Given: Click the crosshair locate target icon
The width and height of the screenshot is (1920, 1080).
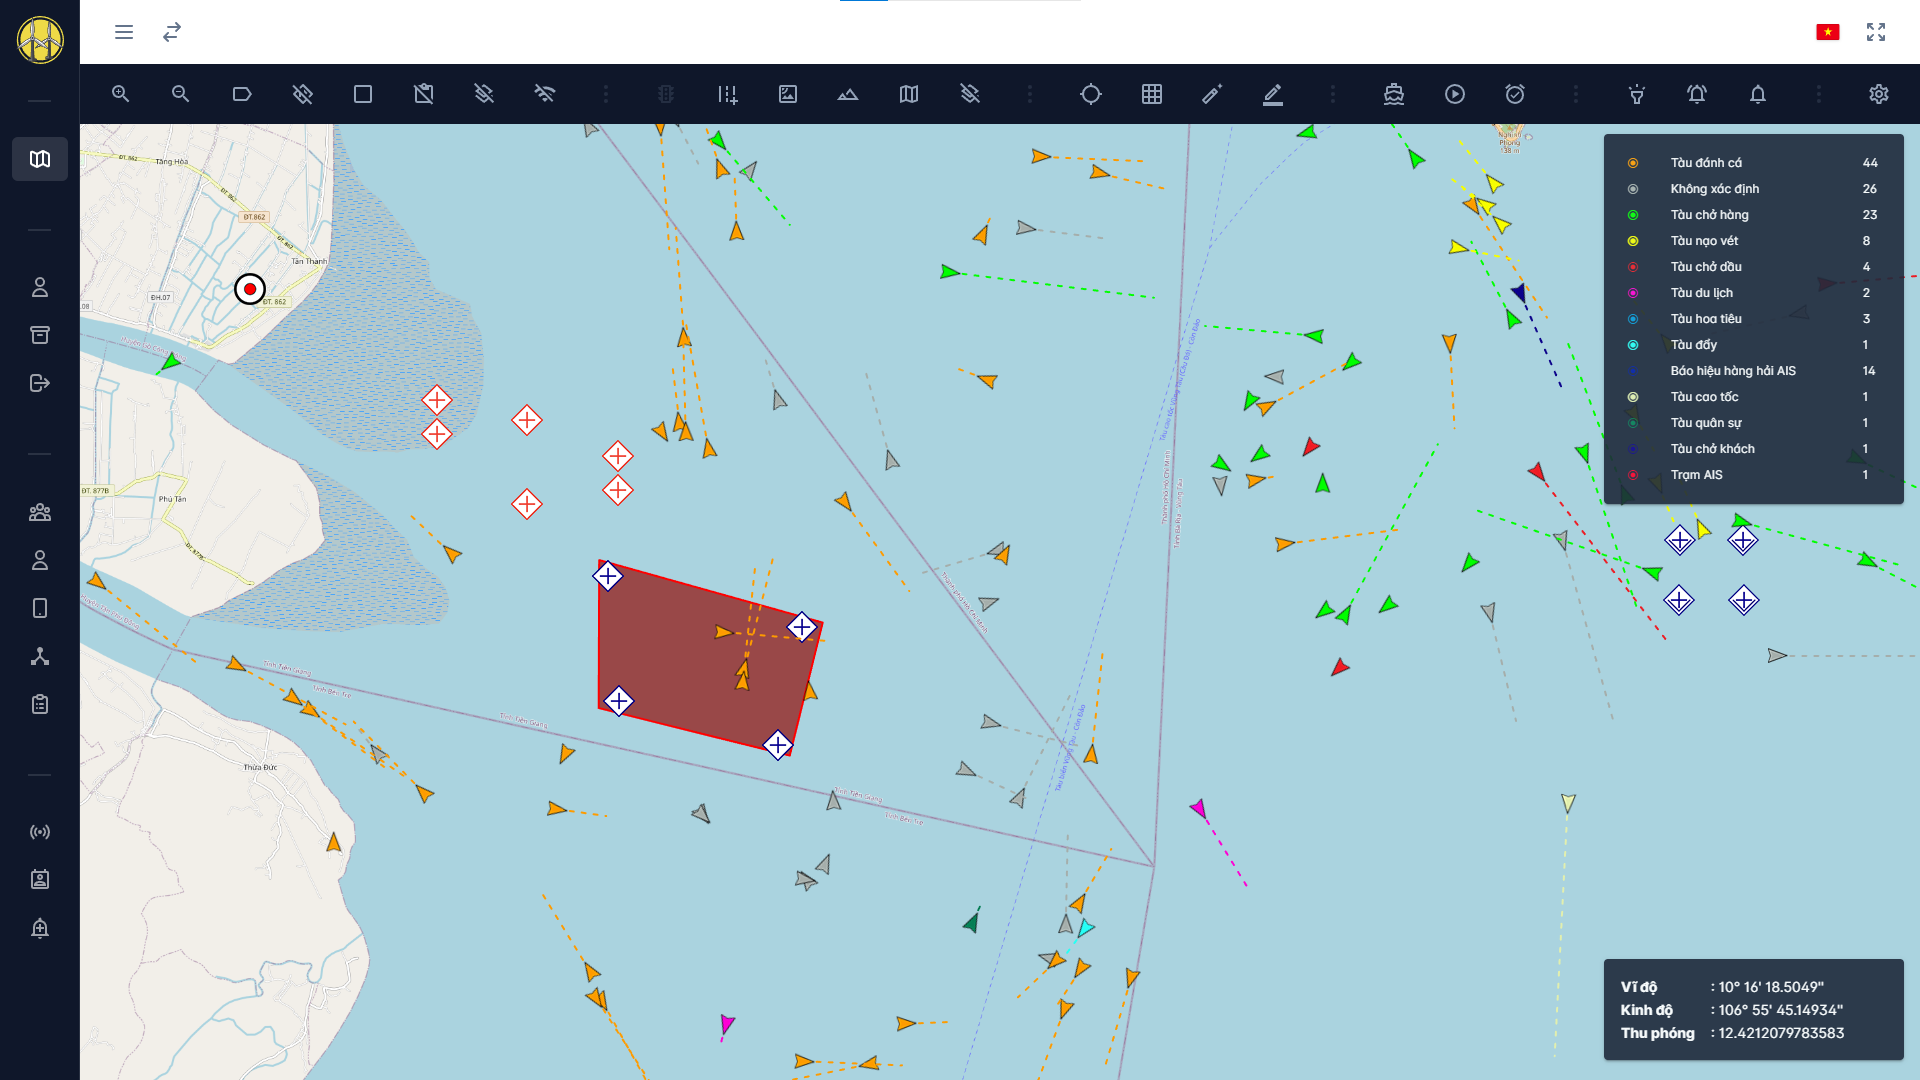Looking at the screenshot, I should [1091, 94].
